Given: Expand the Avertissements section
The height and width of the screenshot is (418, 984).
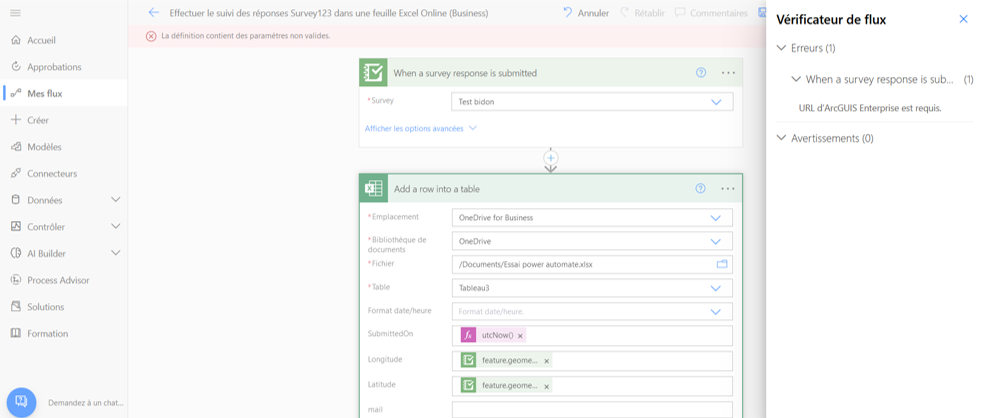Looking at the screenshot, I should tap(782, 138).
